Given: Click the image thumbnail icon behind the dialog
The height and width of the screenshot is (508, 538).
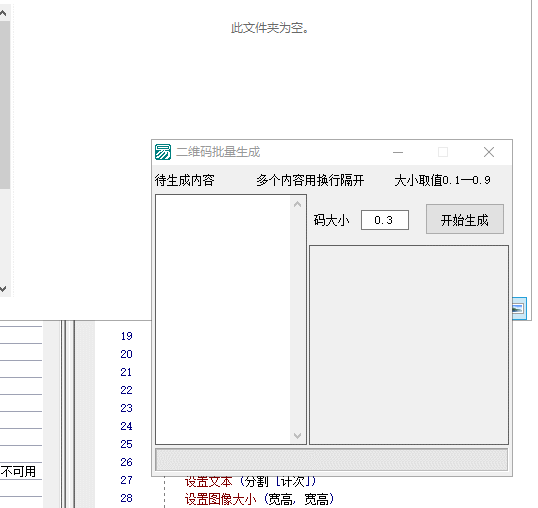Looking at the screenshot, I should coord(519,308).
